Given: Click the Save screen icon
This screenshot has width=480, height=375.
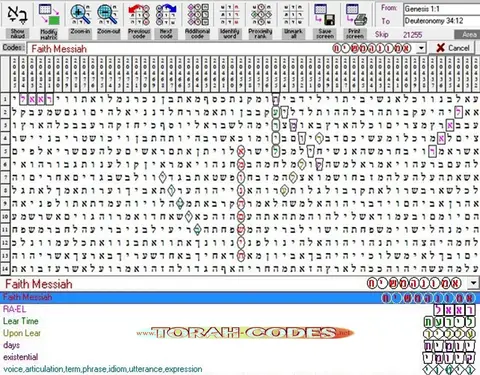Looking at the screenshot, I should point(324,15).
